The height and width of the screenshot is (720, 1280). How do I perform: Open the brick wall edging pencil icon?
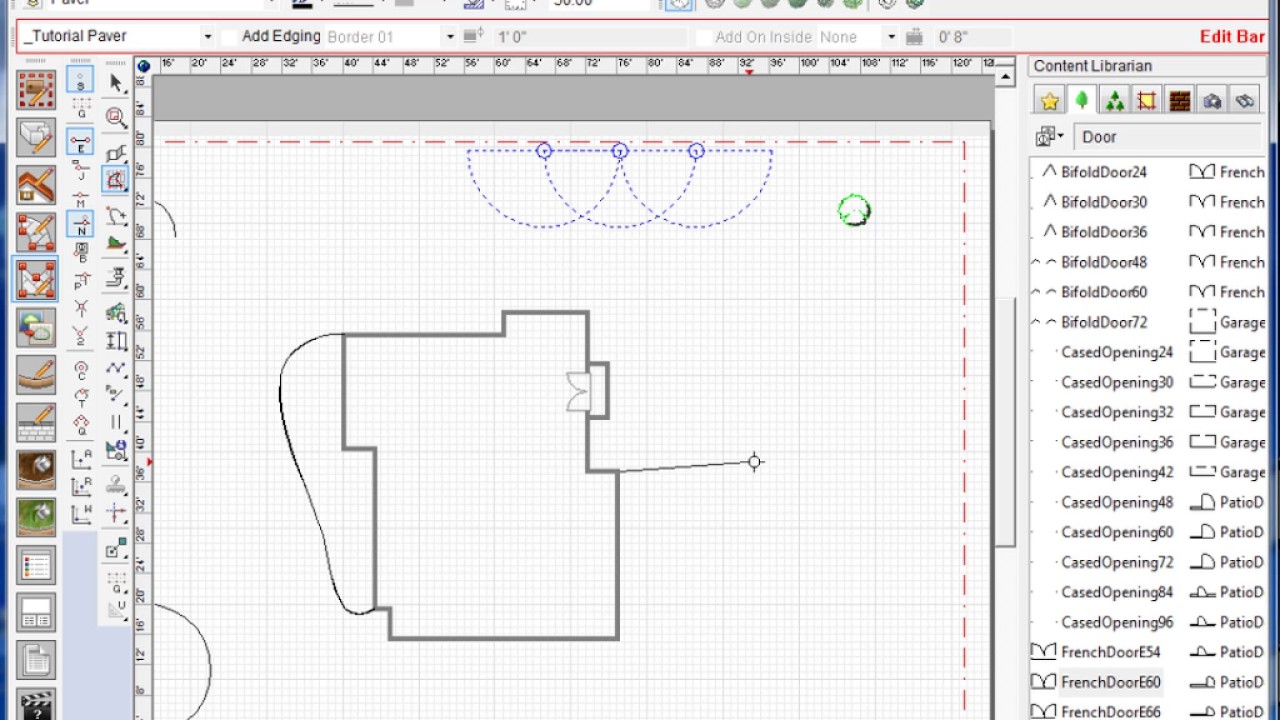[37, 422]
